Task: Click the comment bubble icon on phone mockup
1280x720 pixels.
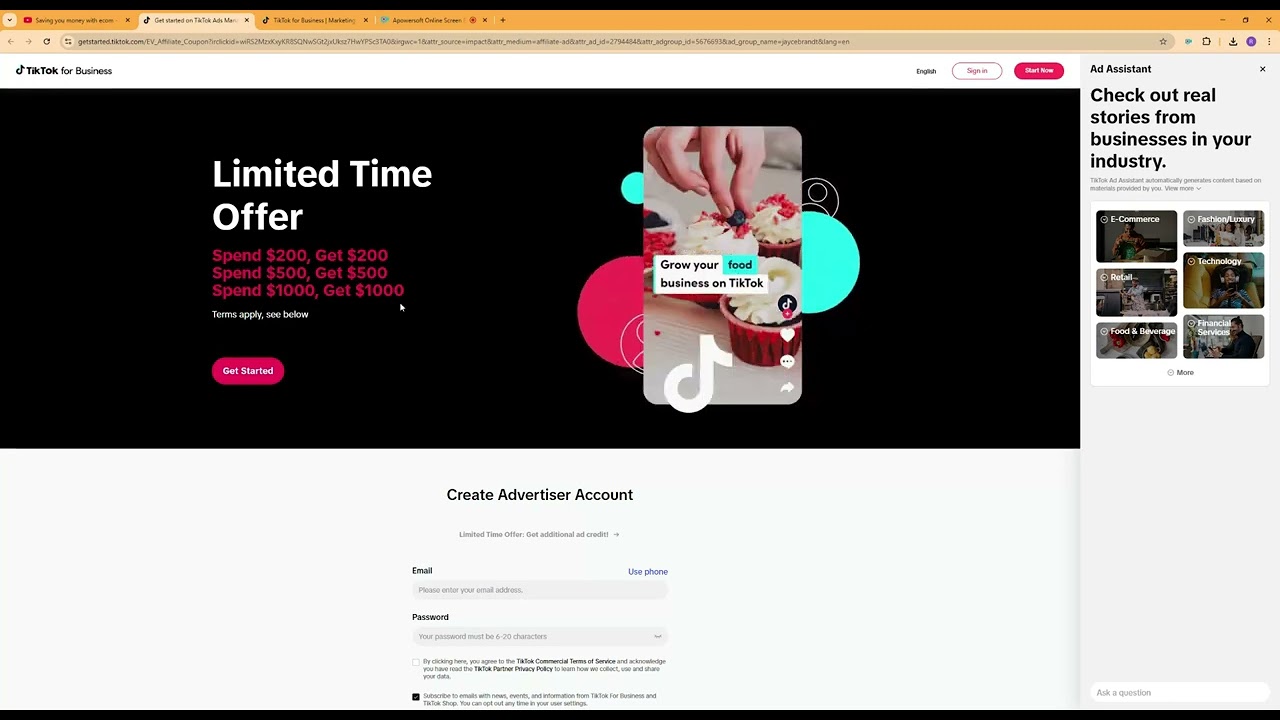Action: (787, 361)
